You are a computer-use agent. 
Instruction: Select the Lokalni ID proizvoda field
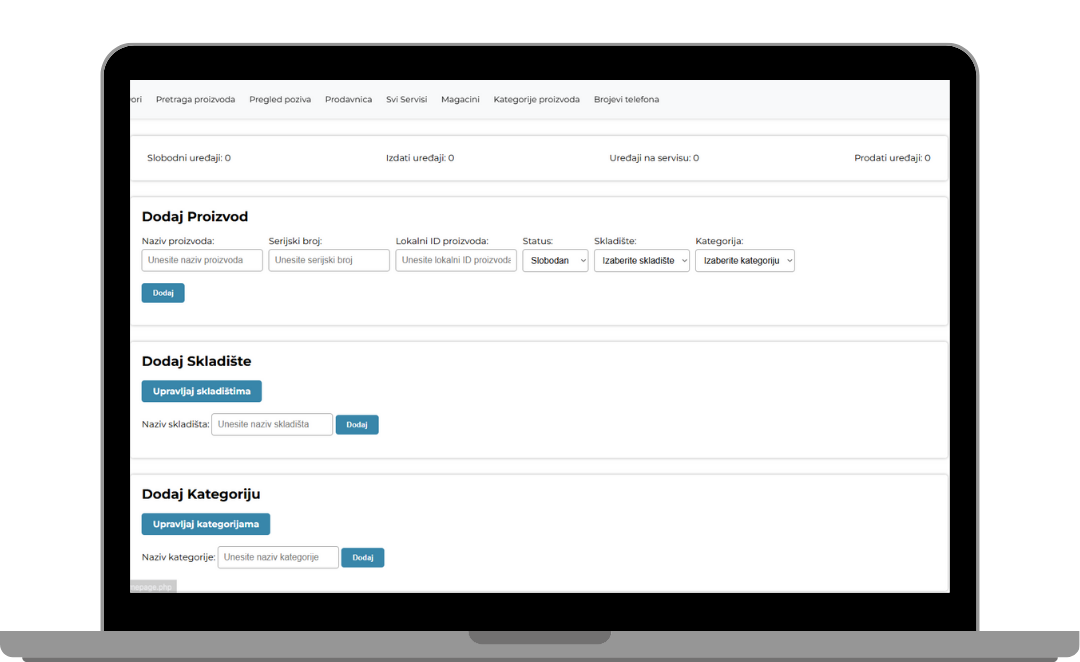pos(456,260)
